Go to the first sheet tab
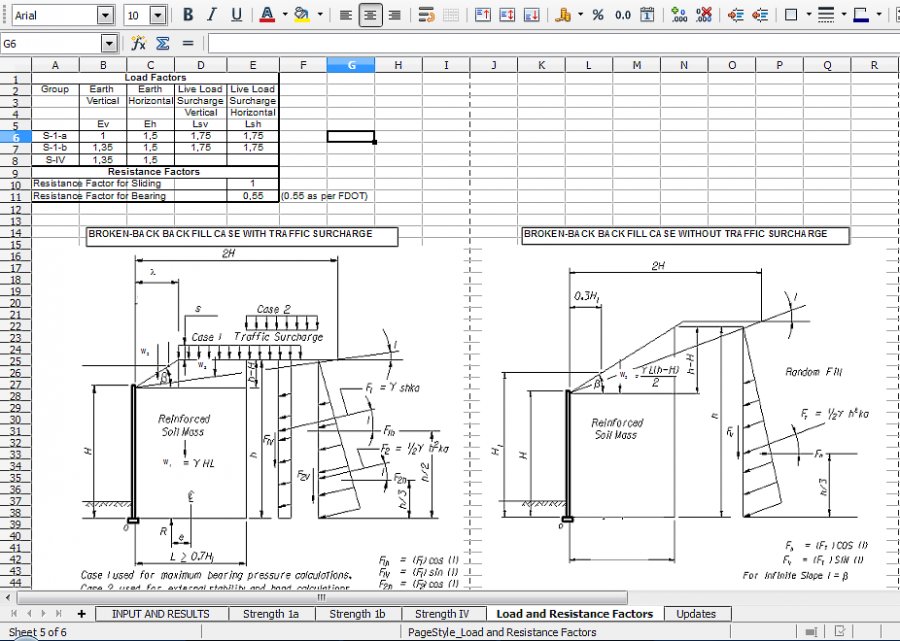The image size is (900, 641). pos(14,614)
